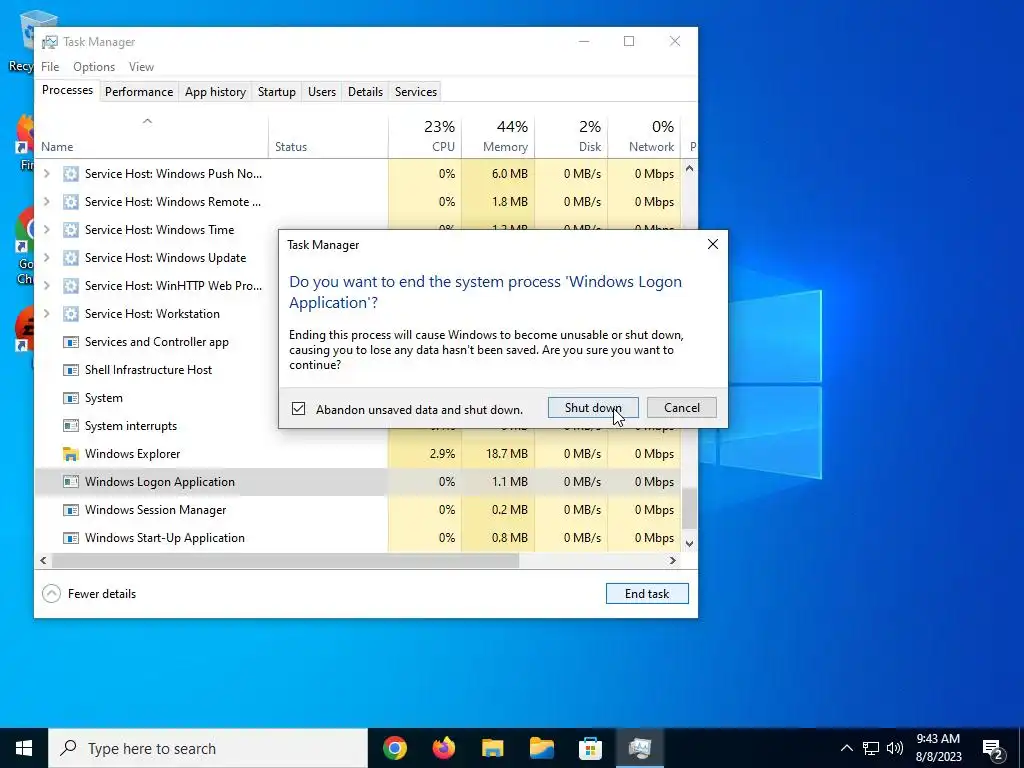The image size is (1024, 768).
Task: Click the Task Manager taskbar icon
Action: [639, 748]
